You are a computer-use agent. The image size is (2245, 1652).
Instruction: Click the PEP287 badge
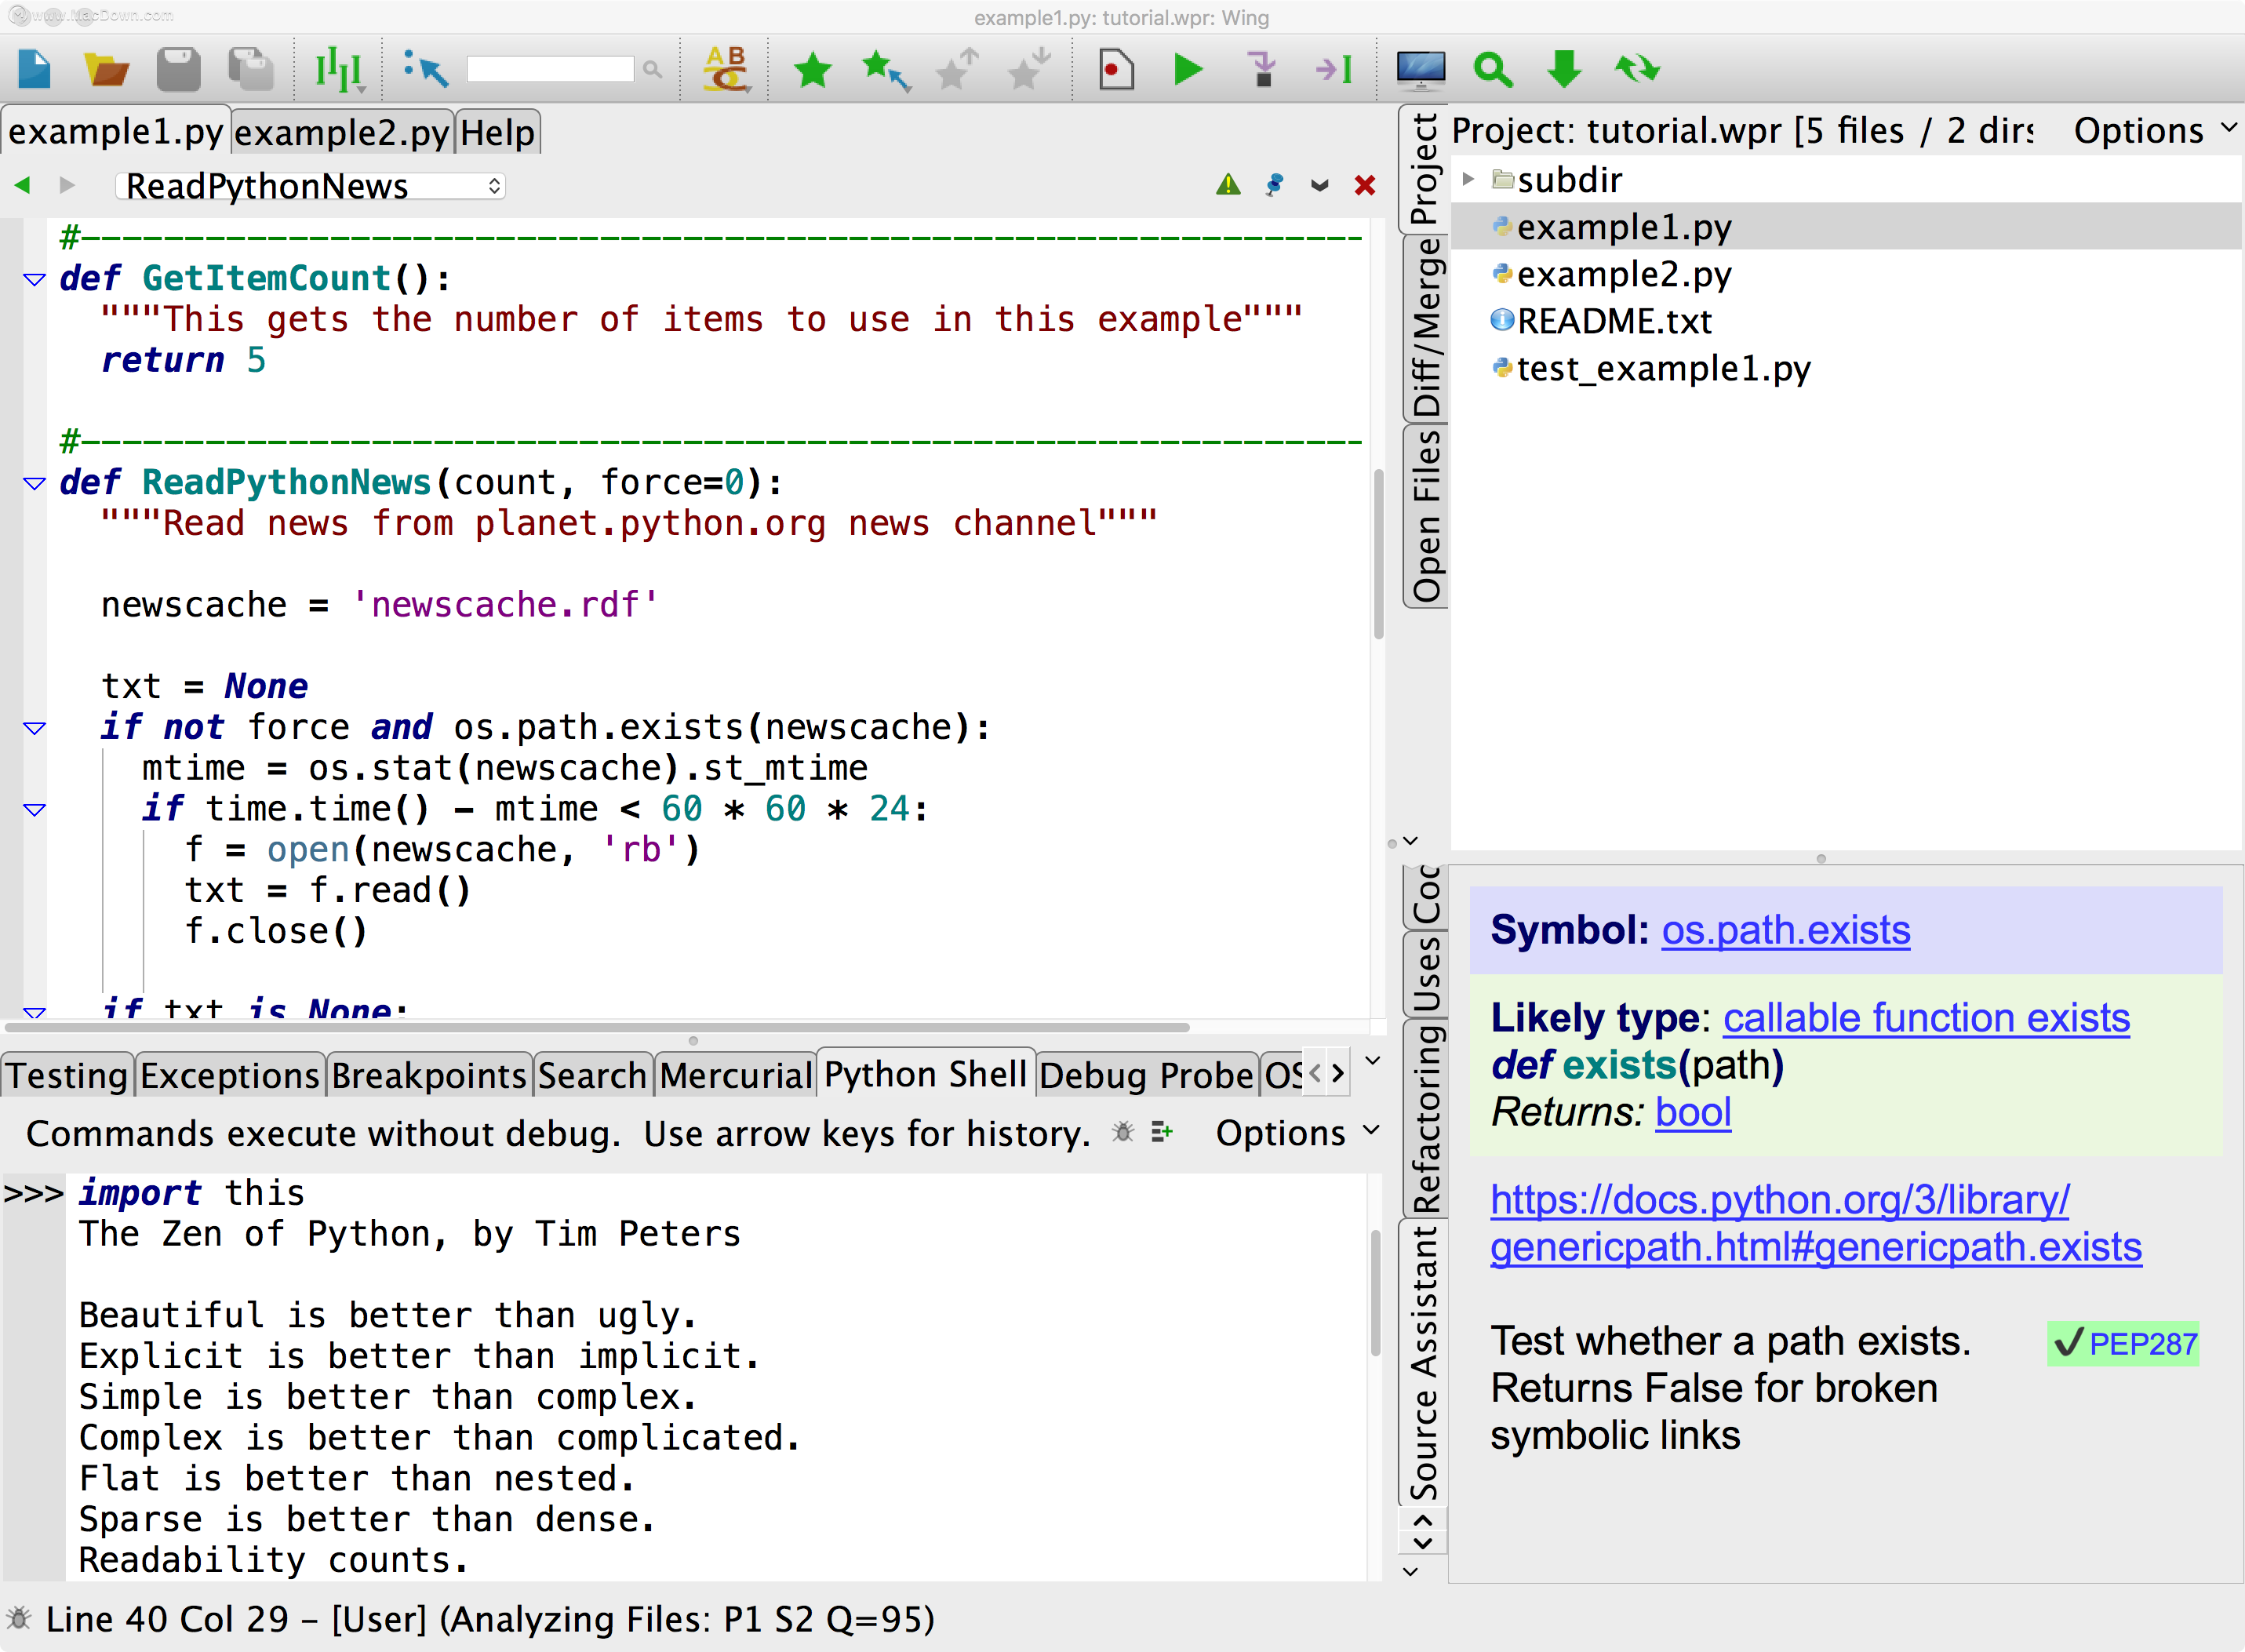tap(2123, 1343)
